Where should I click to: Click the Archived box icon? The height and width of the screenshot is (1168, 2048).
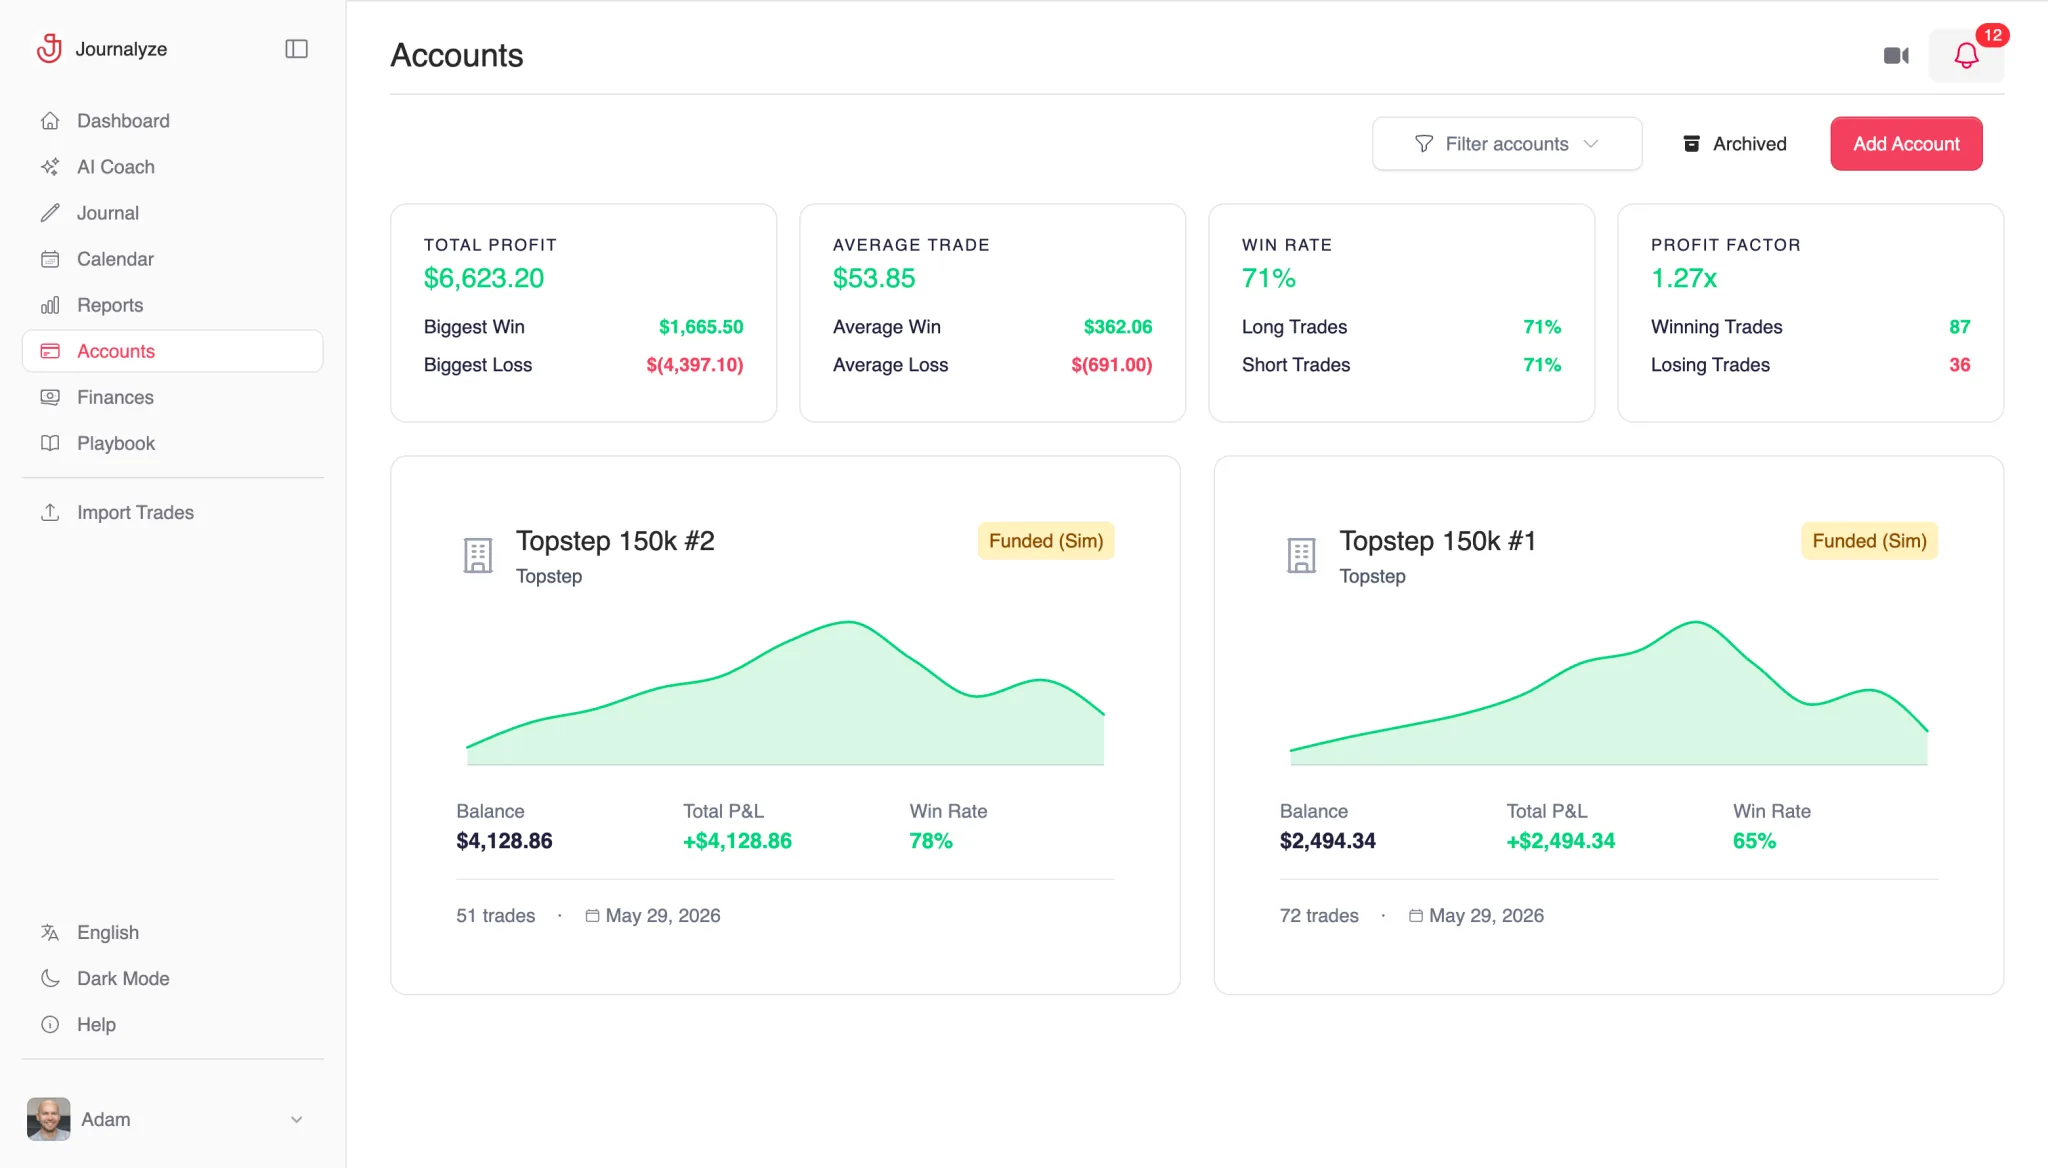pyautogui.click(x=1692, y=144)
